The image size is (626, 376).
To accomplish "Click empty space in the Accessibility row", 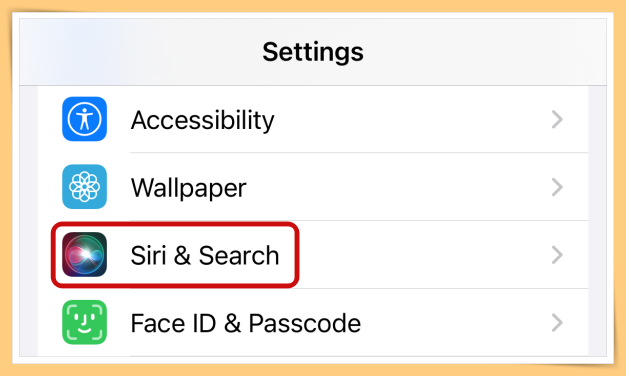I will pyautogui.click(x=411, y=119).
